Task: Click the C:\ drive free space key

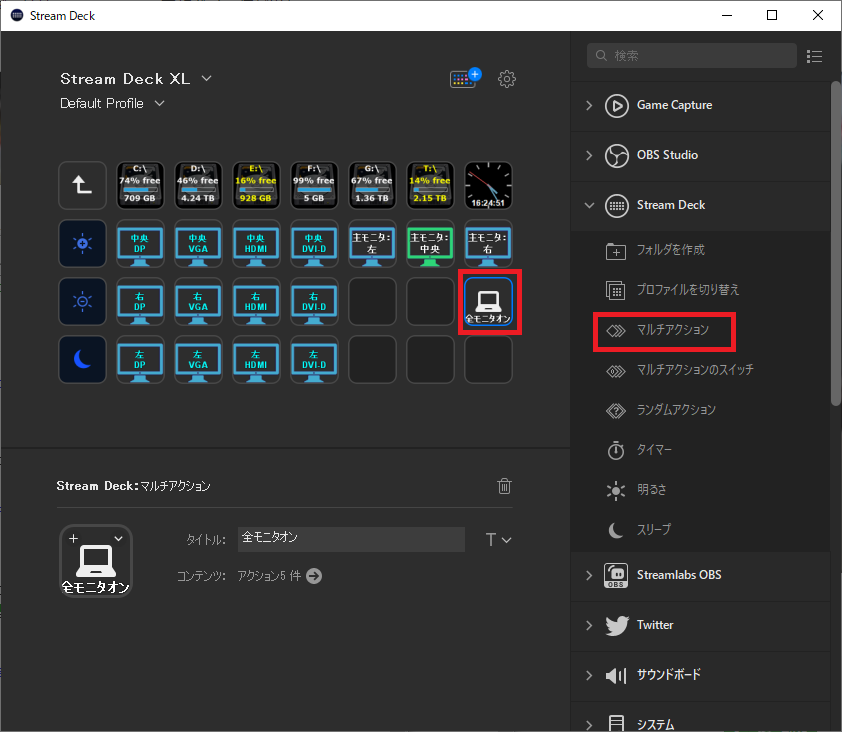Action: (x=139, y=184)
